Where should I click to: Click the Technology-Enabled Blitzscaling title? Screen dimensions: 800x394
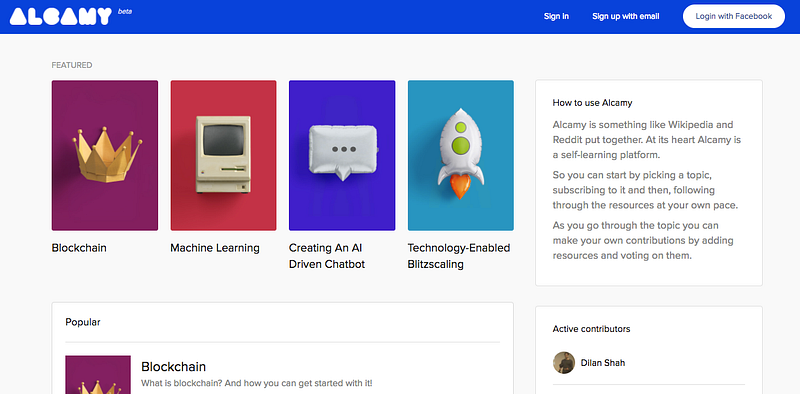[x=459, y=256]
